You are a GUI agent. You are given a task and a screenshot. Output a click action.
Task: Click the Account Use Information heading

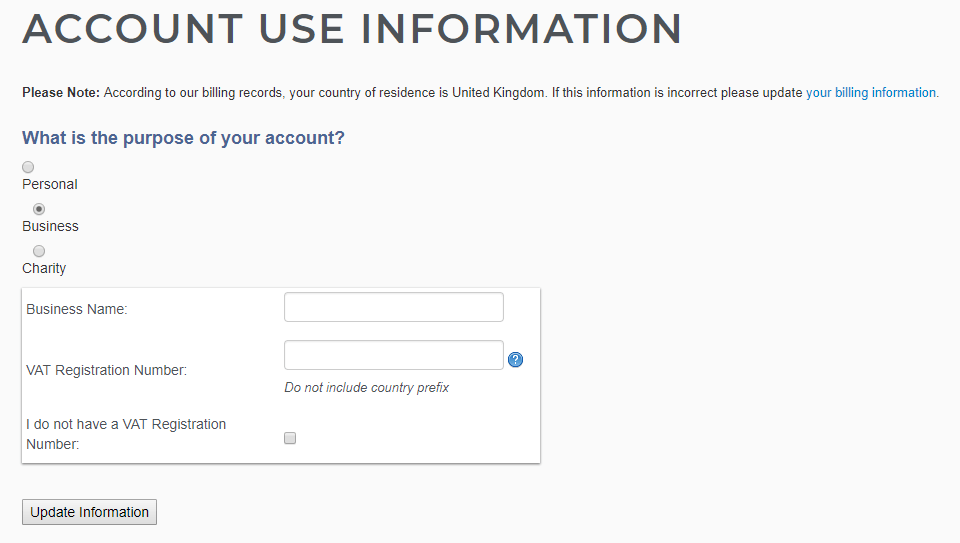pyautogui.click(x=352, y=29)
